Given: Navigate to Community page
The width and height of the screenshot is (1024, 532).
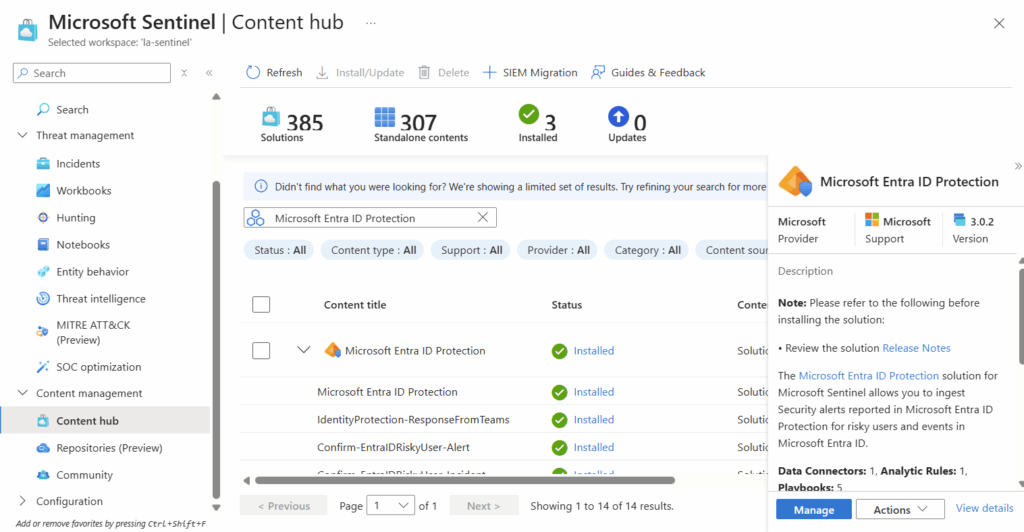Looking at the screenshot, I should coord(84,475).
